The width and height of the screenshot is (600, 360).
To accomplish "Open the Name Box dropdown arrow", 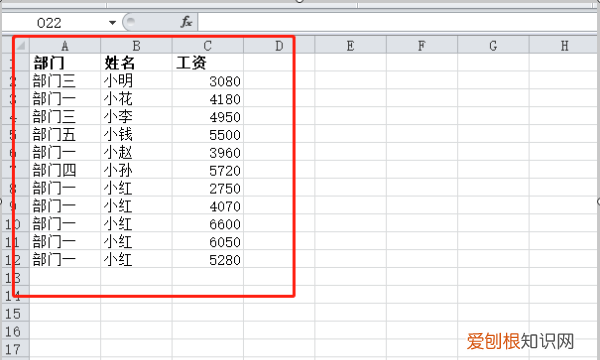I will coord(112,23).
